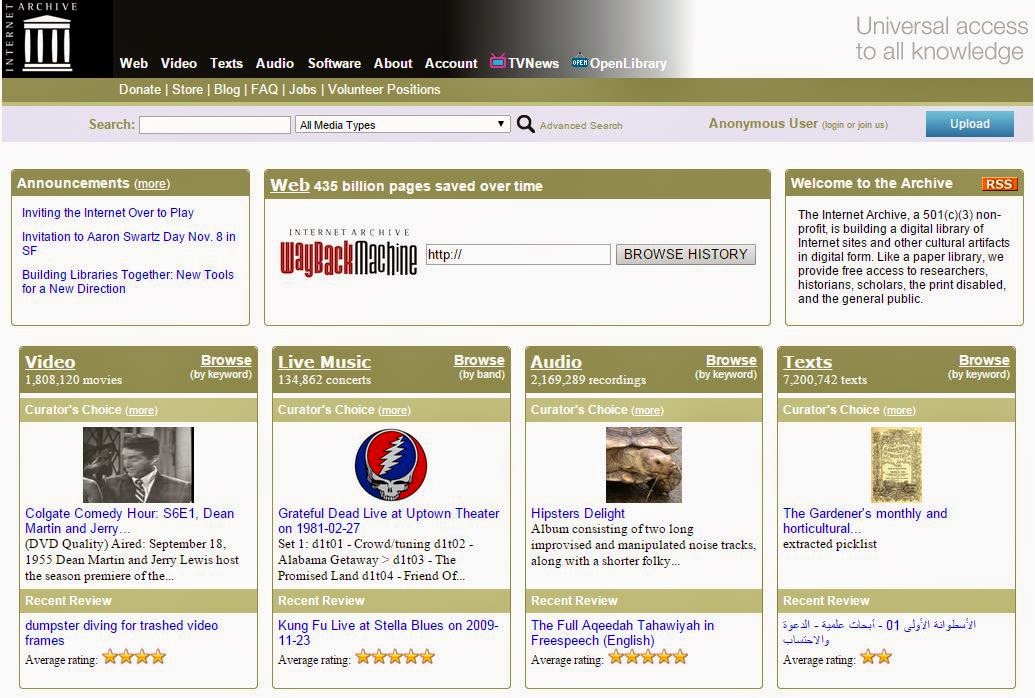
Task: Open Colgate Comedy Hour S6E1 link
Action: click(x=129, y=521)
